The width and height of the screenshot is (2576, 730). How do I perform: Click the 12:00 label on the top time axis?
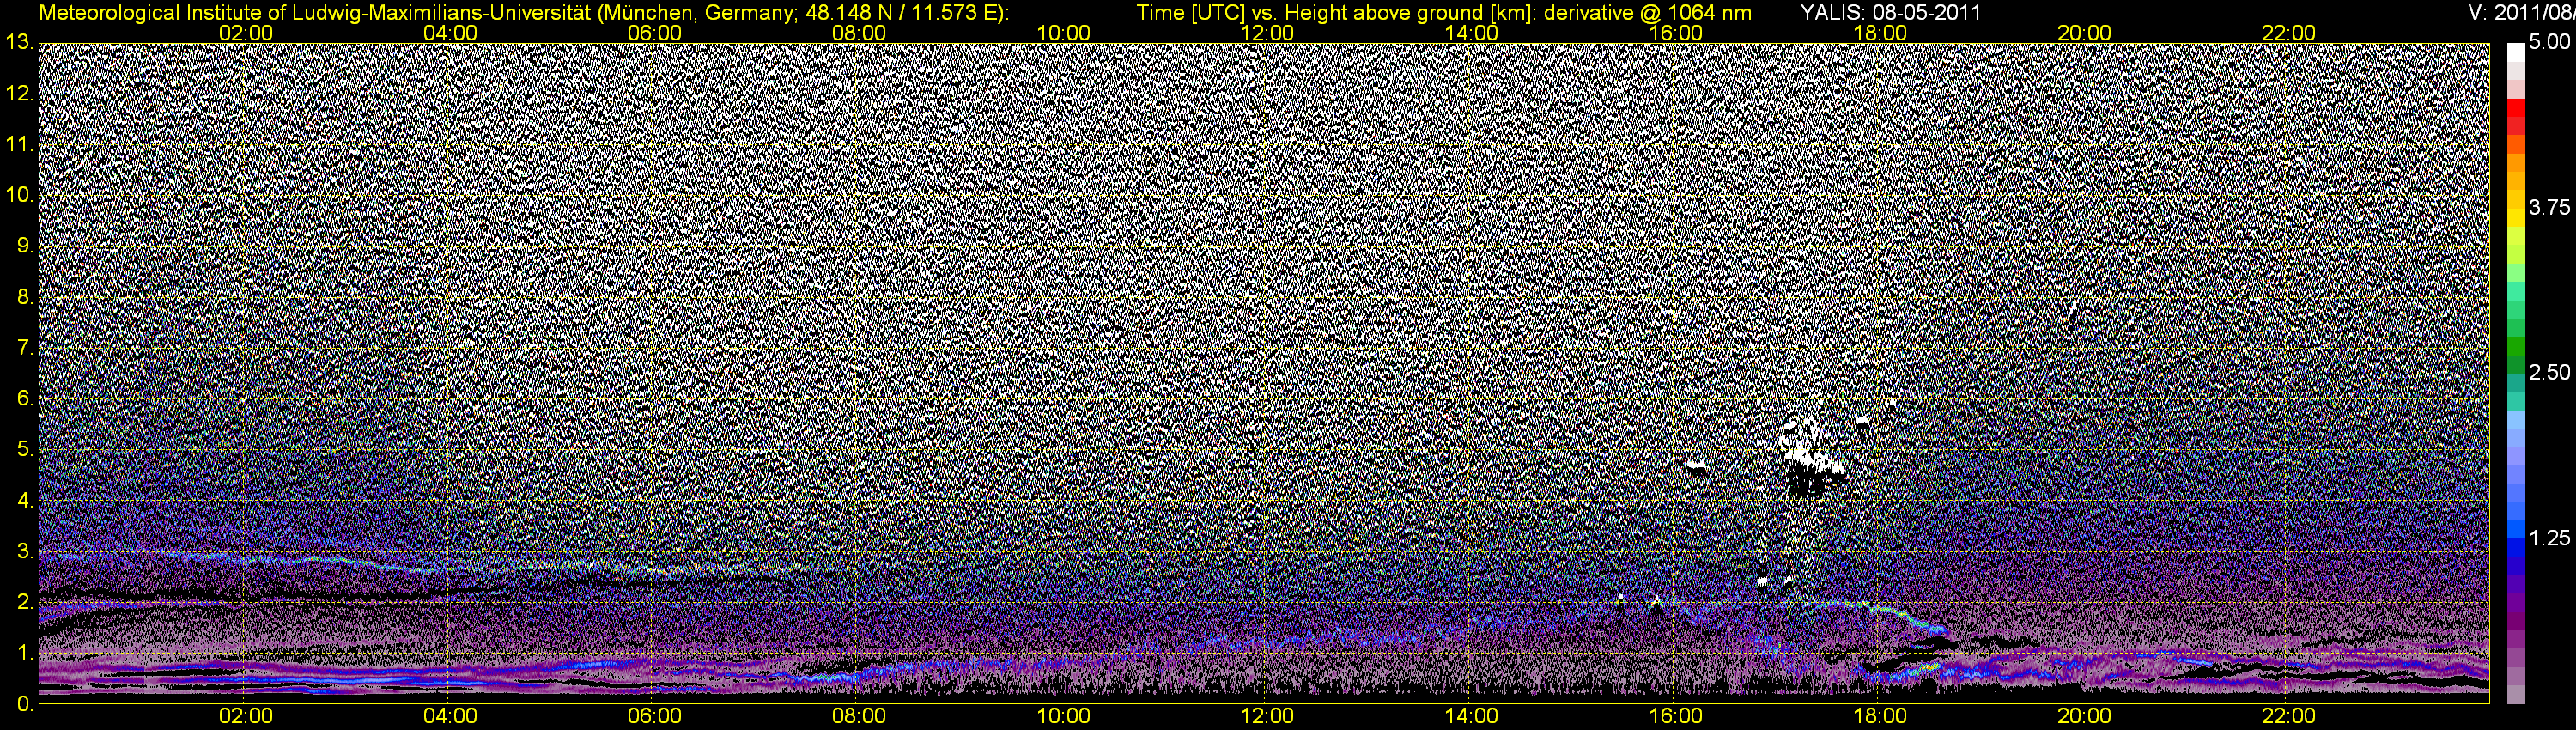(1267, 33)
